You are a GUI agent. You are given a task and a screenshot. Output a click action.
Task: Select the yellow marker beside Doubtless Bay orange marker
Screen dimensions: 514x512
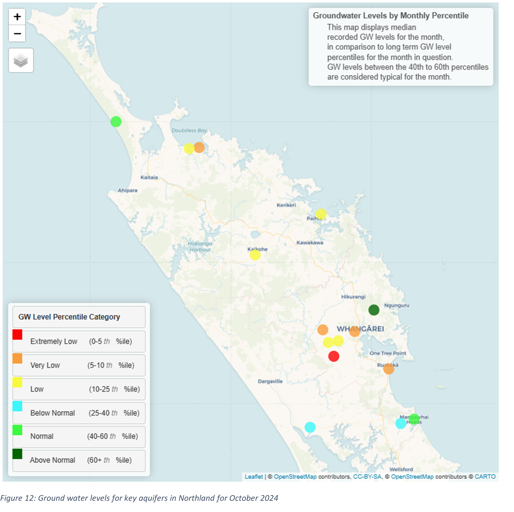189,149
